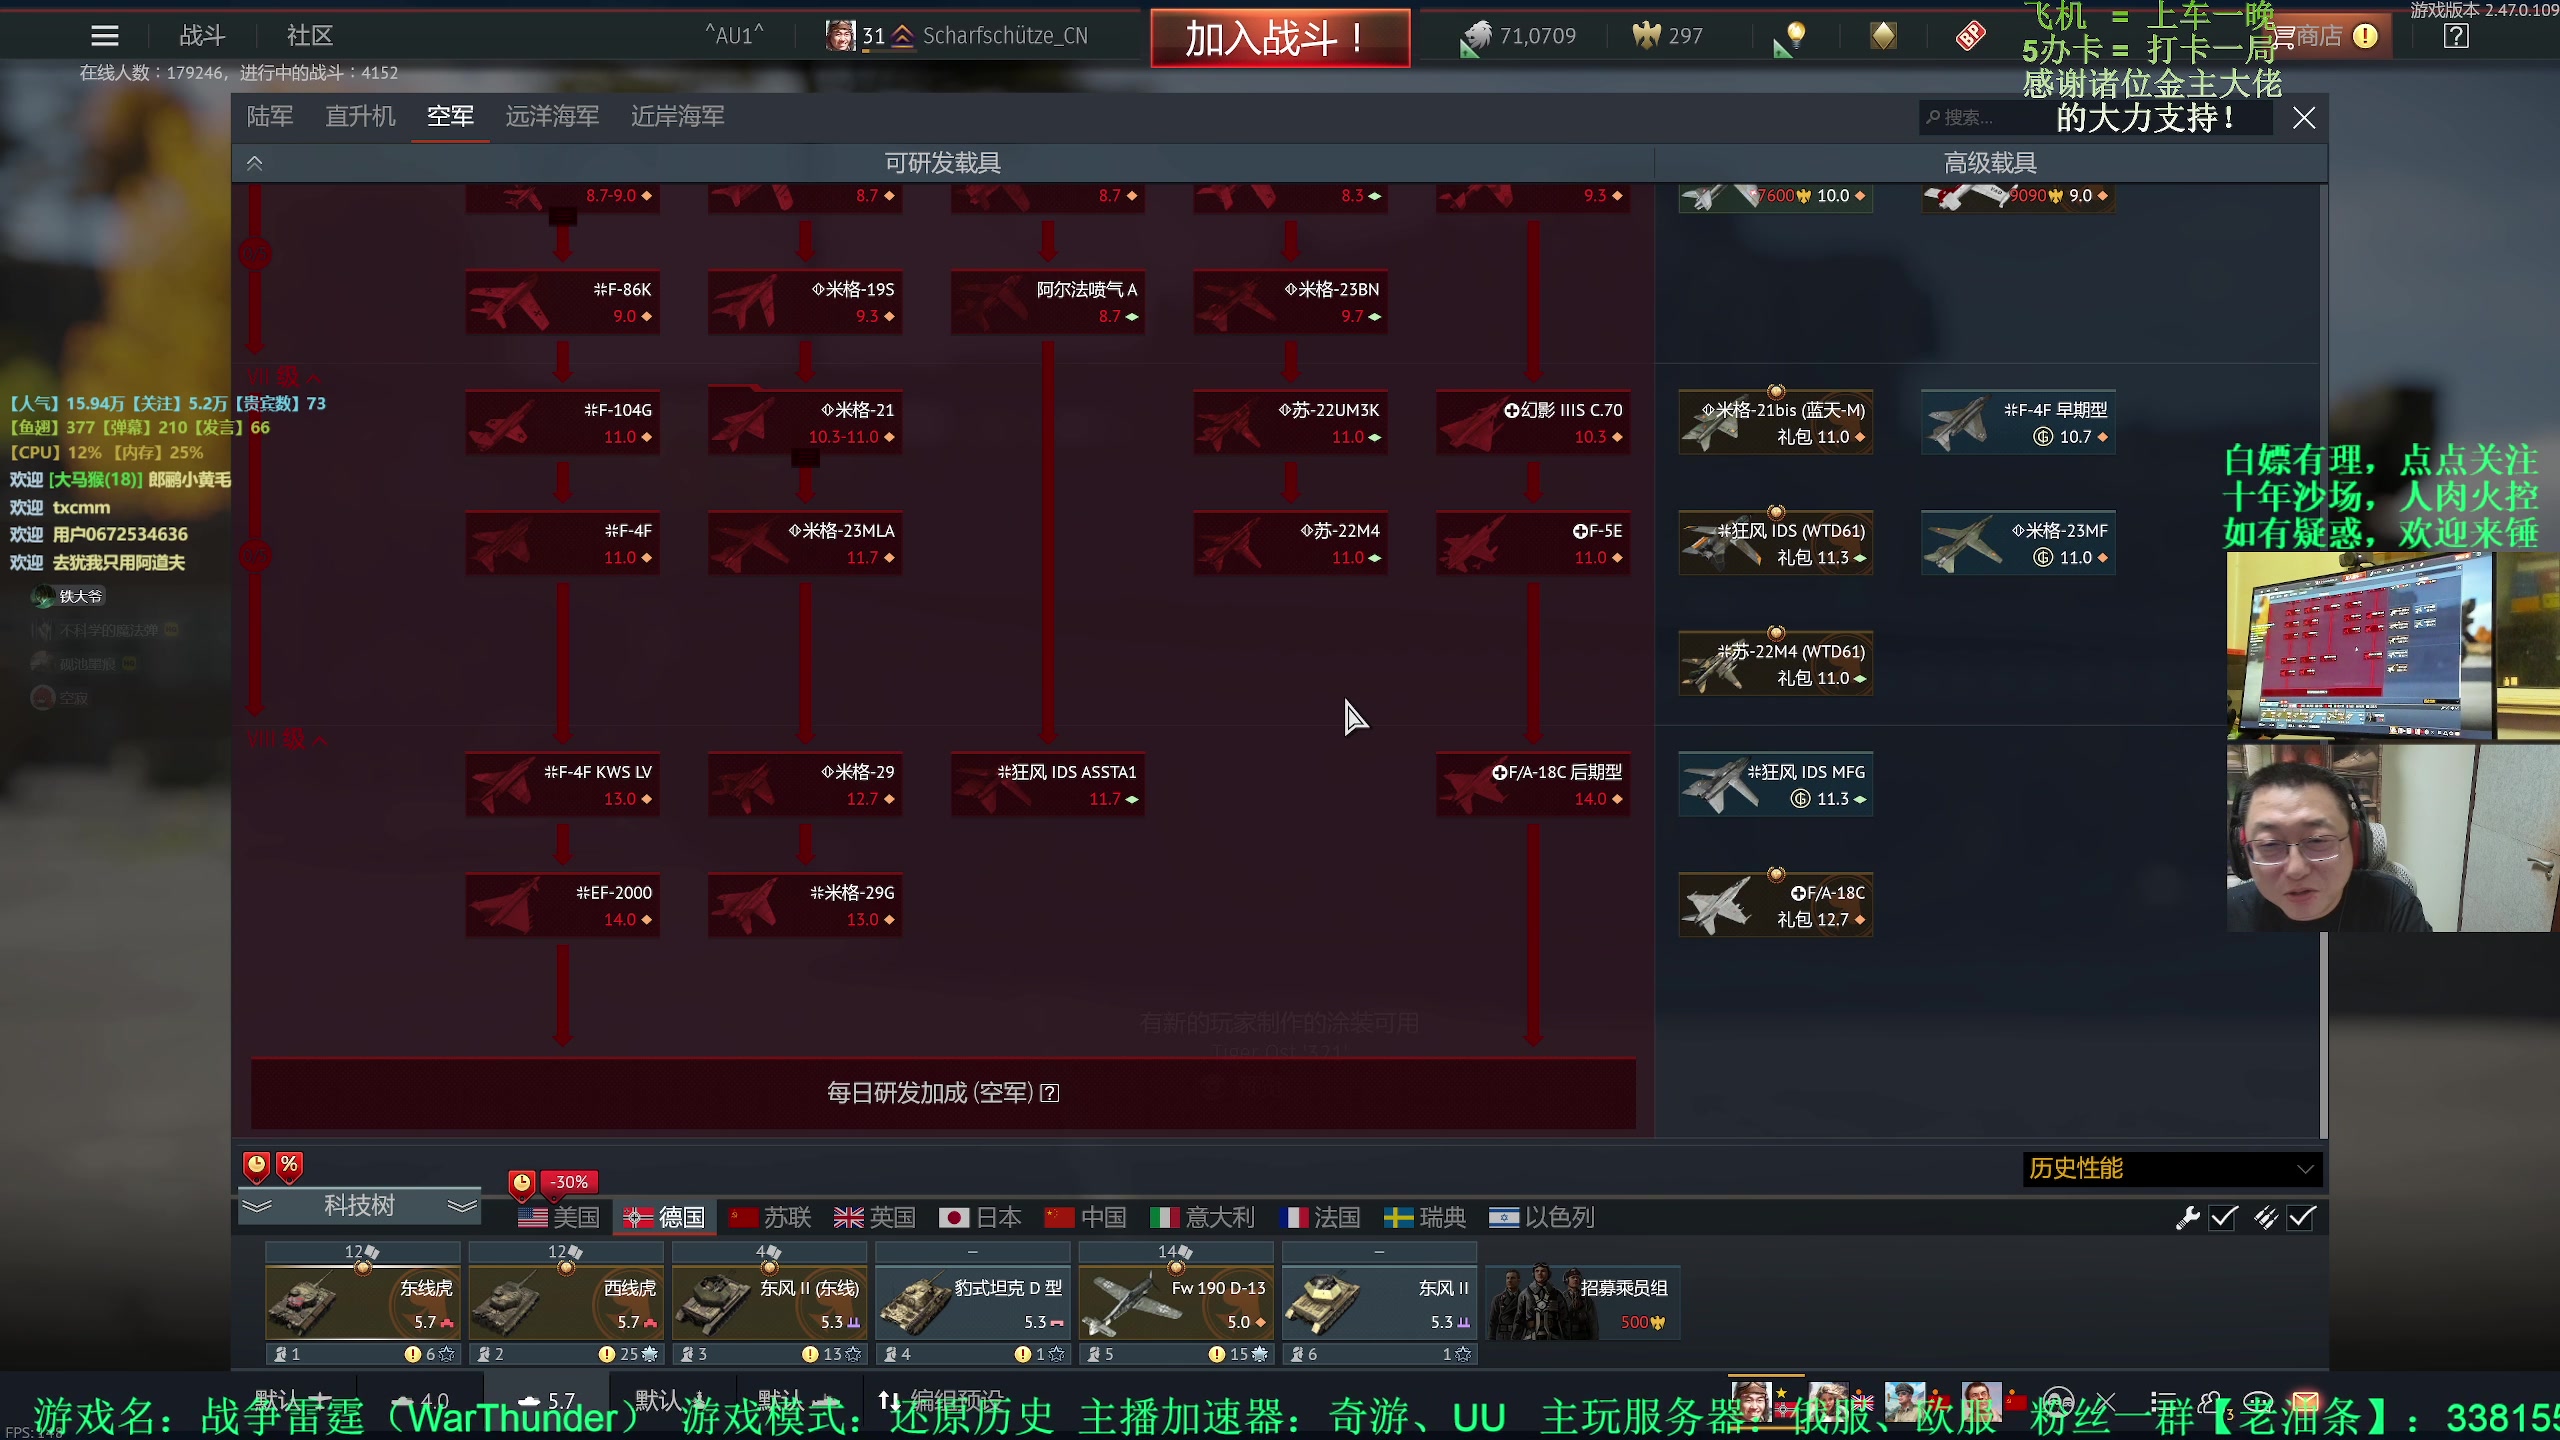The image size is (2560, 1440).
Task: Click the auto-repair wrench icon
Action: 2186,1217
